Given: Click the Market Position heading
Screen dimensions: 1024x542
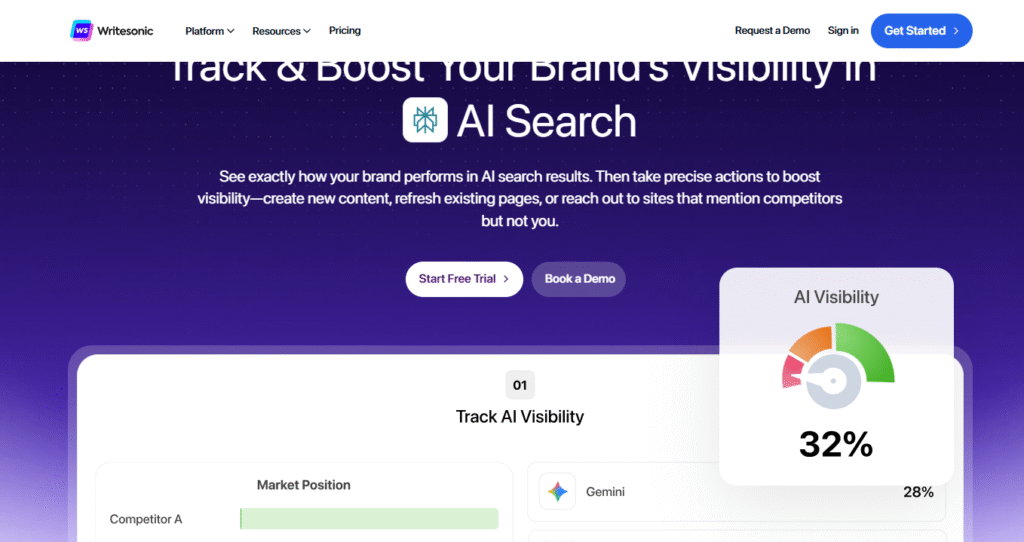Looking at the screenshot, I should tap(303, 485).
